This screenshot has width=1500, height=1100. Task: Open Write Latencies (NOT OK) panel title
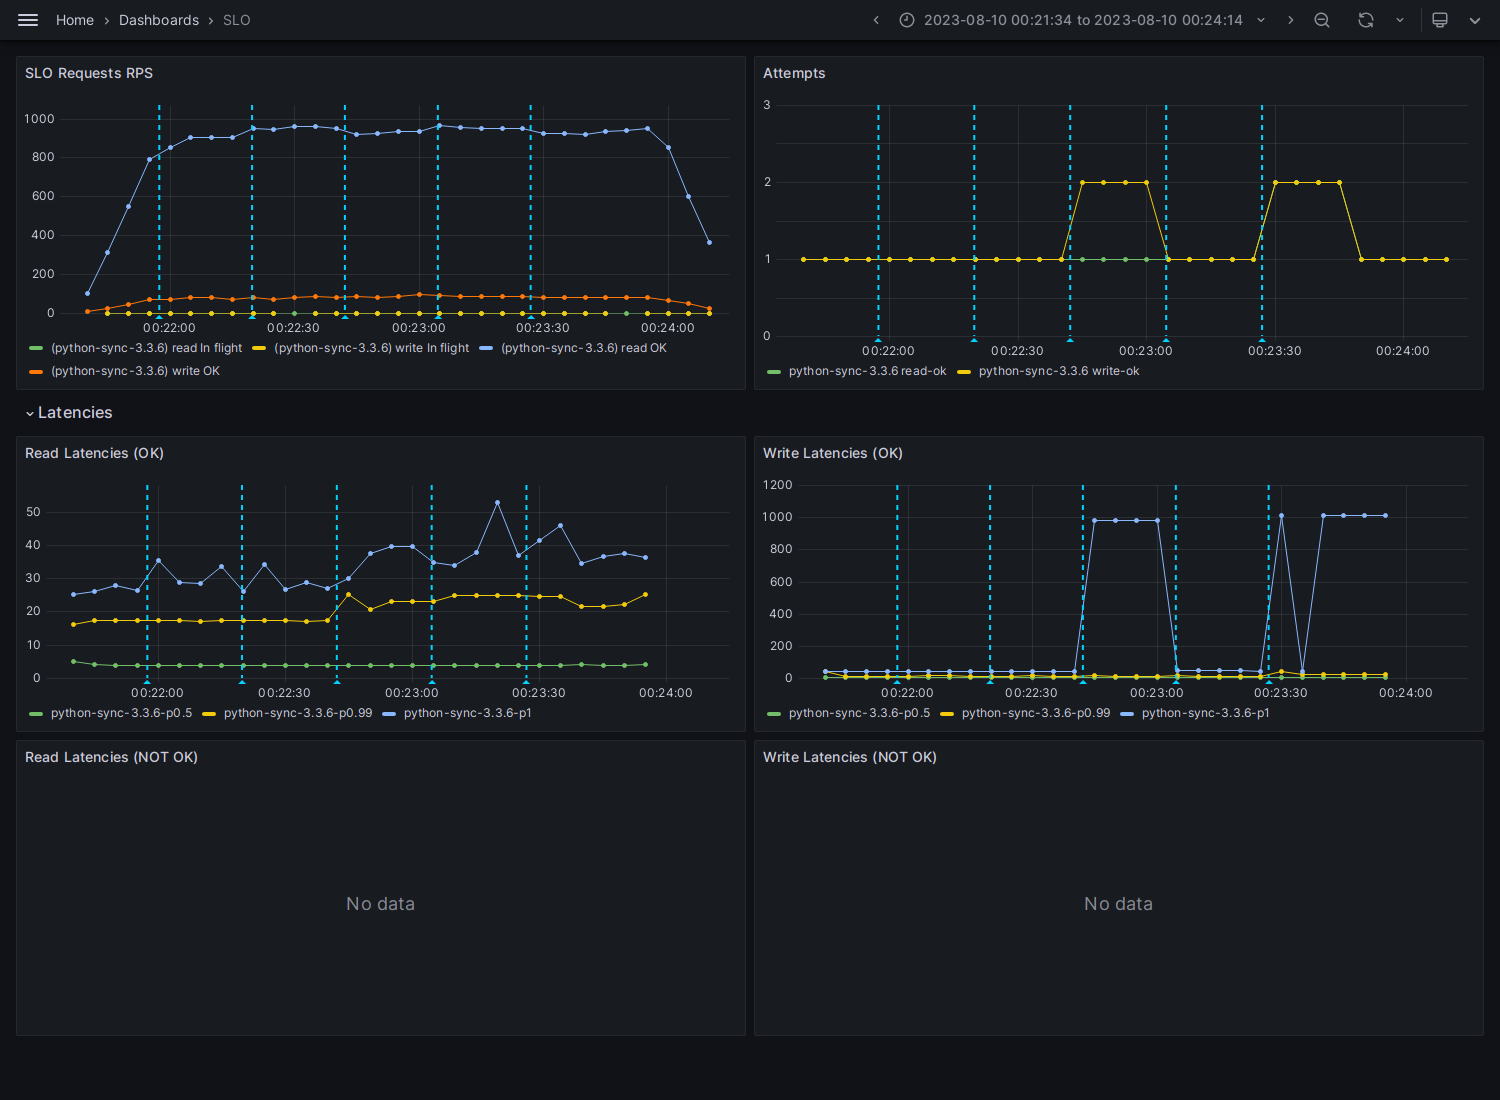pyautogui.click(x=850, y=757)
